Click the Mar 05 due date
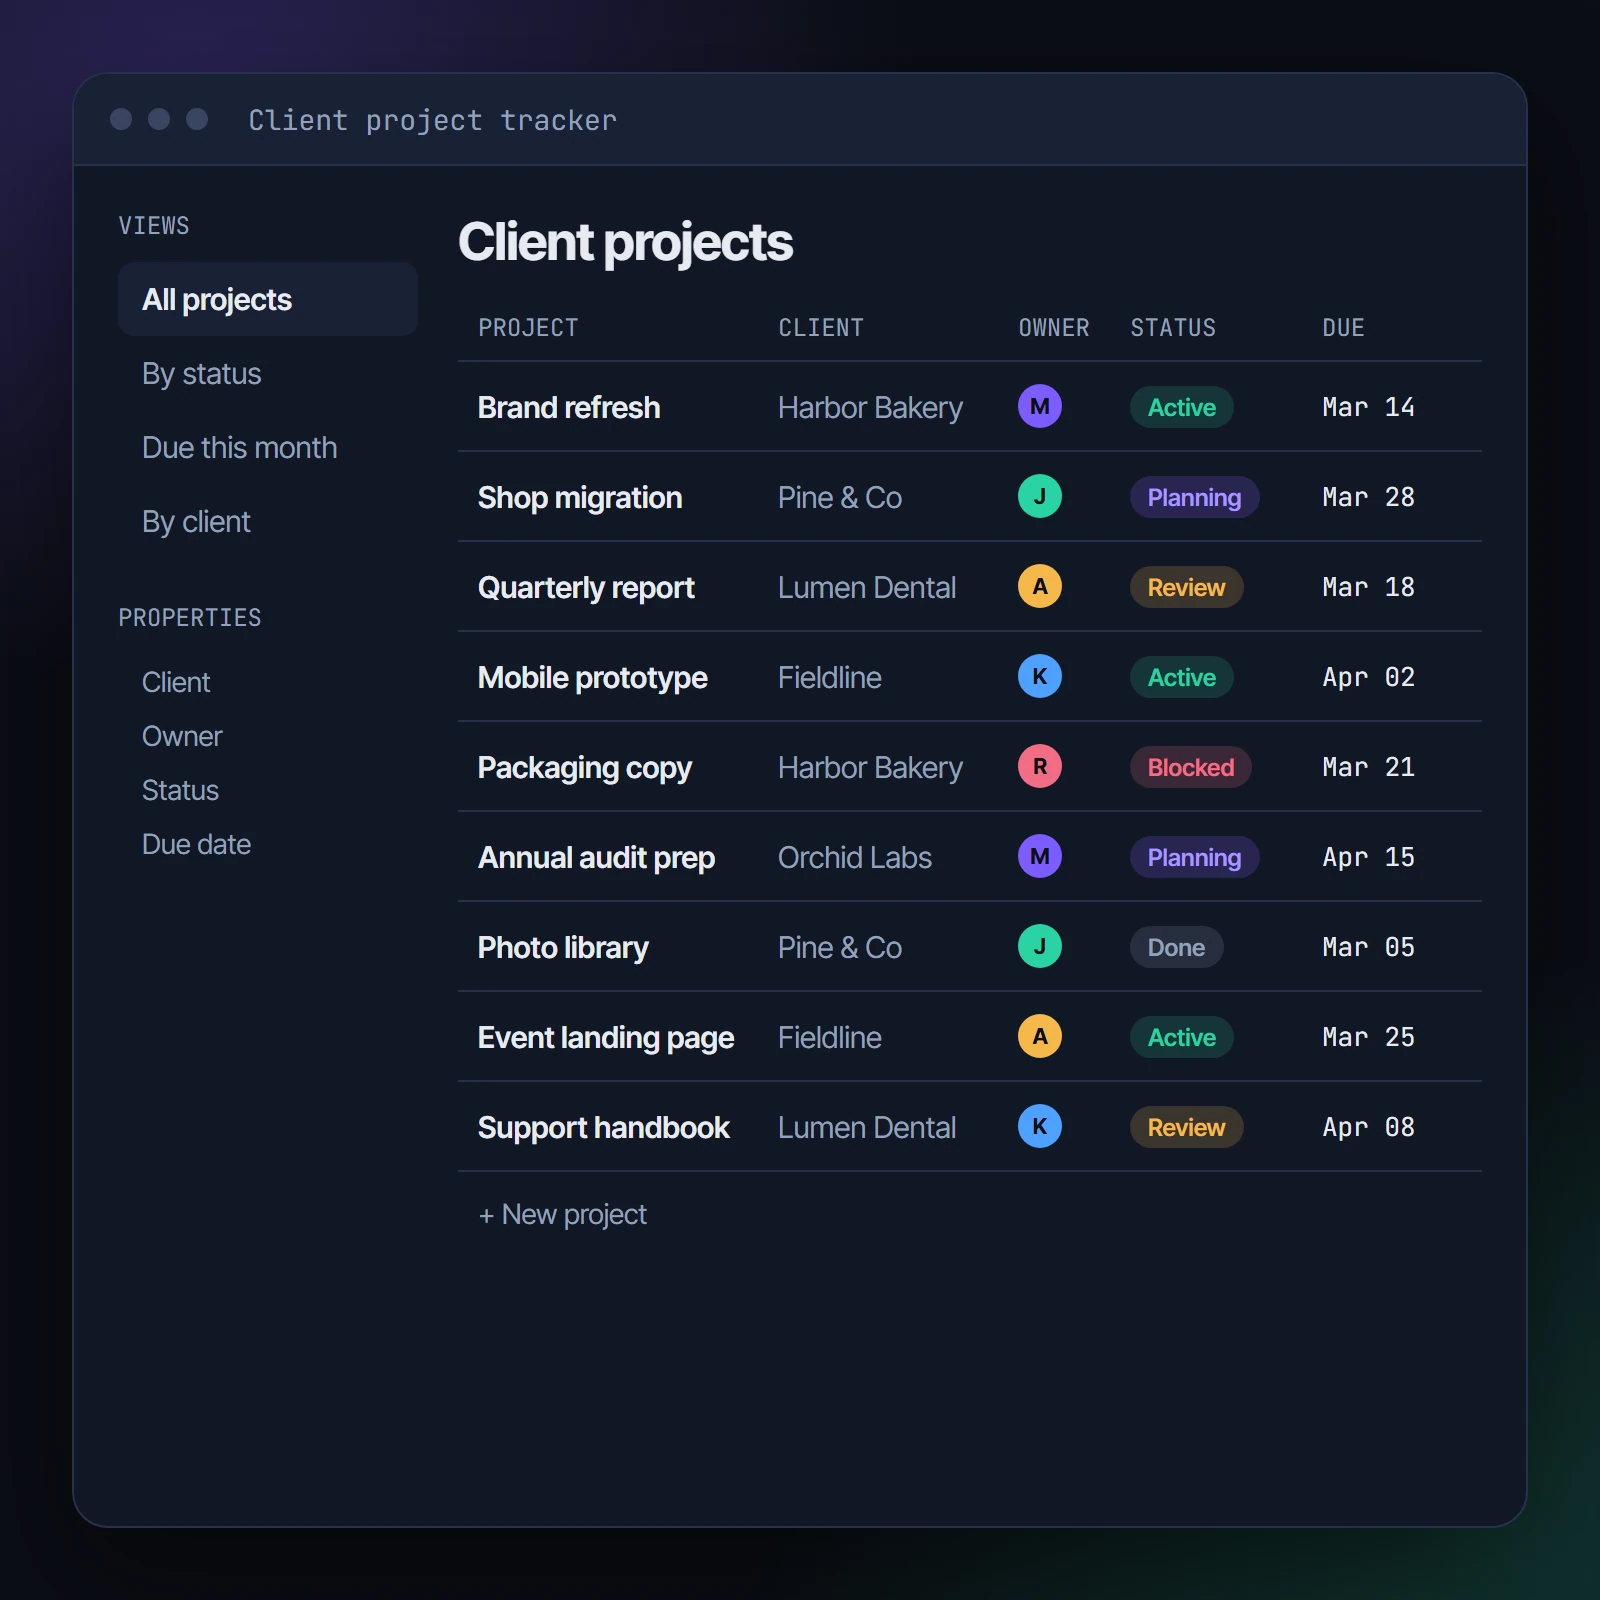 (x=1368, y=947)
